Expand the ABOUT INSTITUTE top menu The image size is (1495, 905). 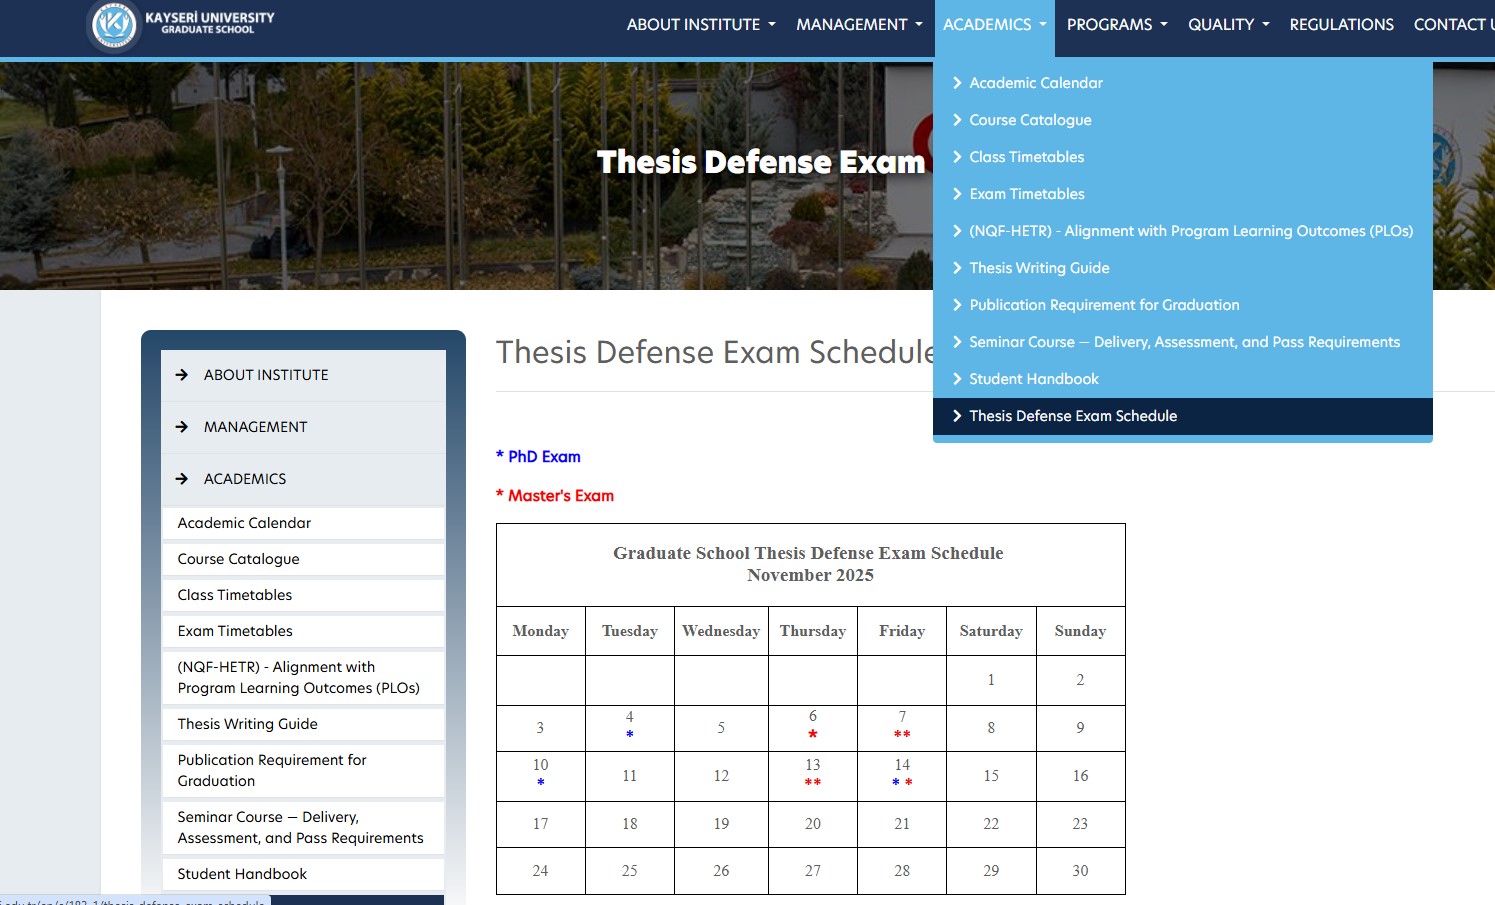(700, 25)
